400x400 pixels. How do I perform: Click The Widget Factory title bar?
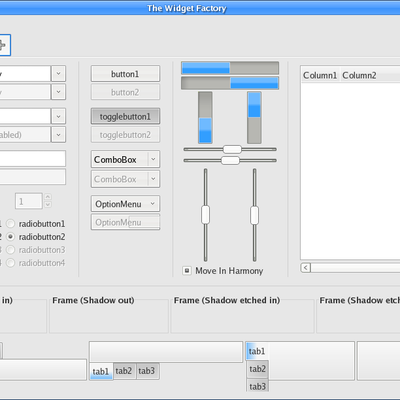(x=200, y=8)
